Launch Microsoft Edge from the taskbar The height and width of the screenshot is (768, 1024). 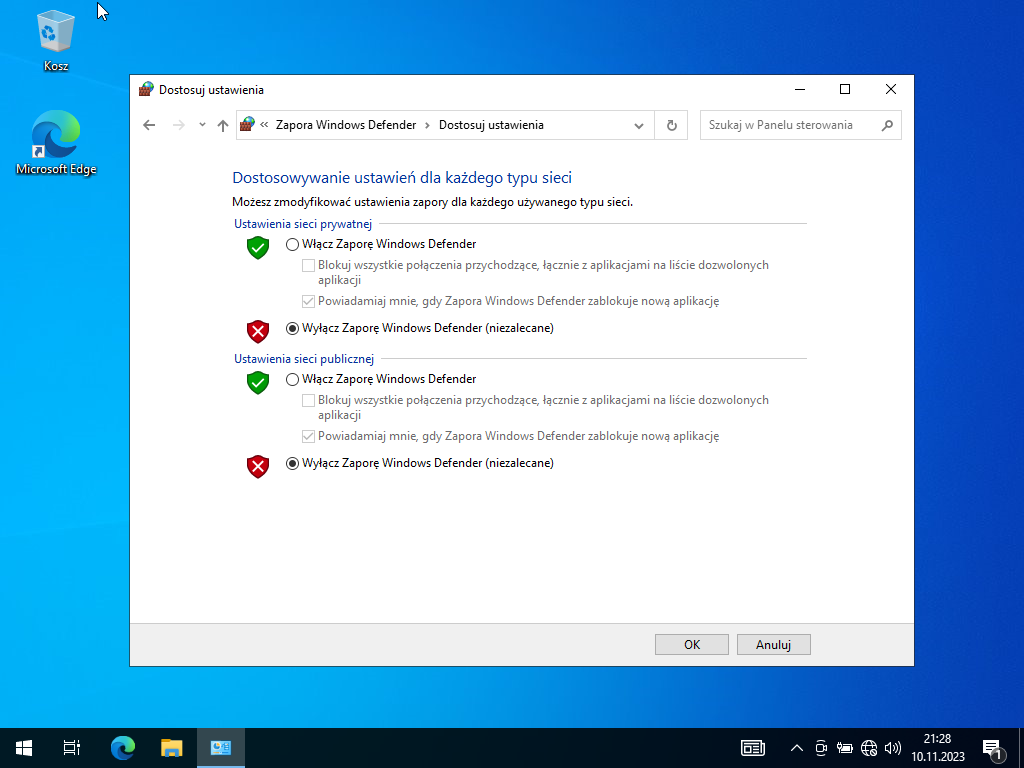pos(122,748)
